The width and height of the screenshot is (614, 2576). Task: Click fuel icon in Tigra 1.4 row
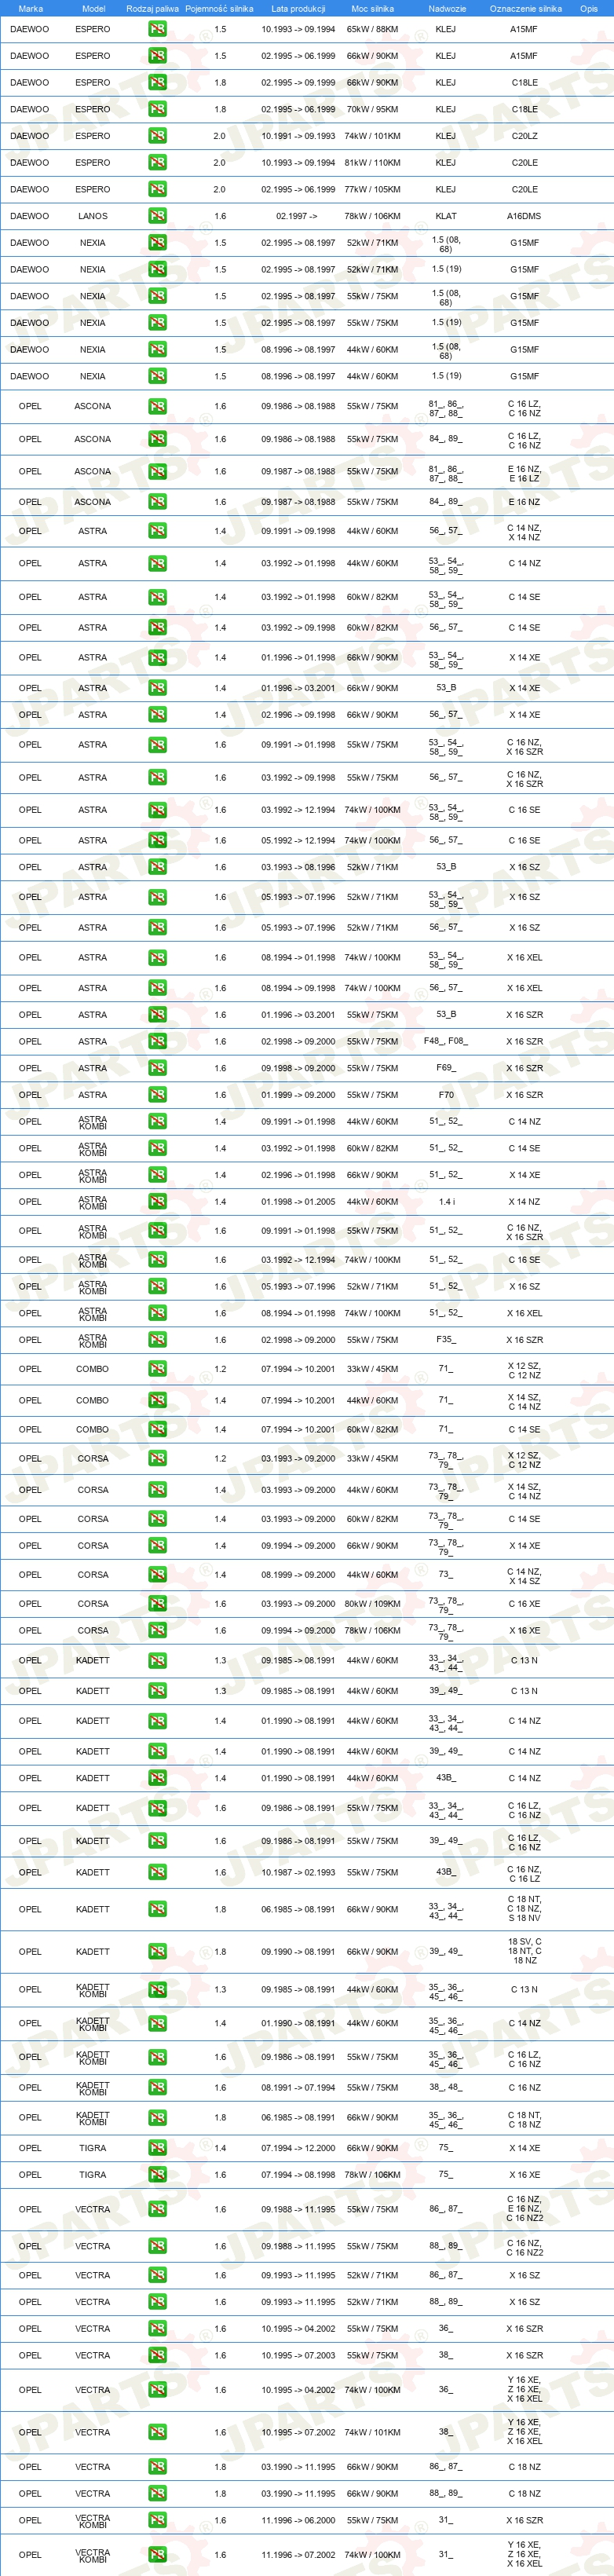[157, 2148]
